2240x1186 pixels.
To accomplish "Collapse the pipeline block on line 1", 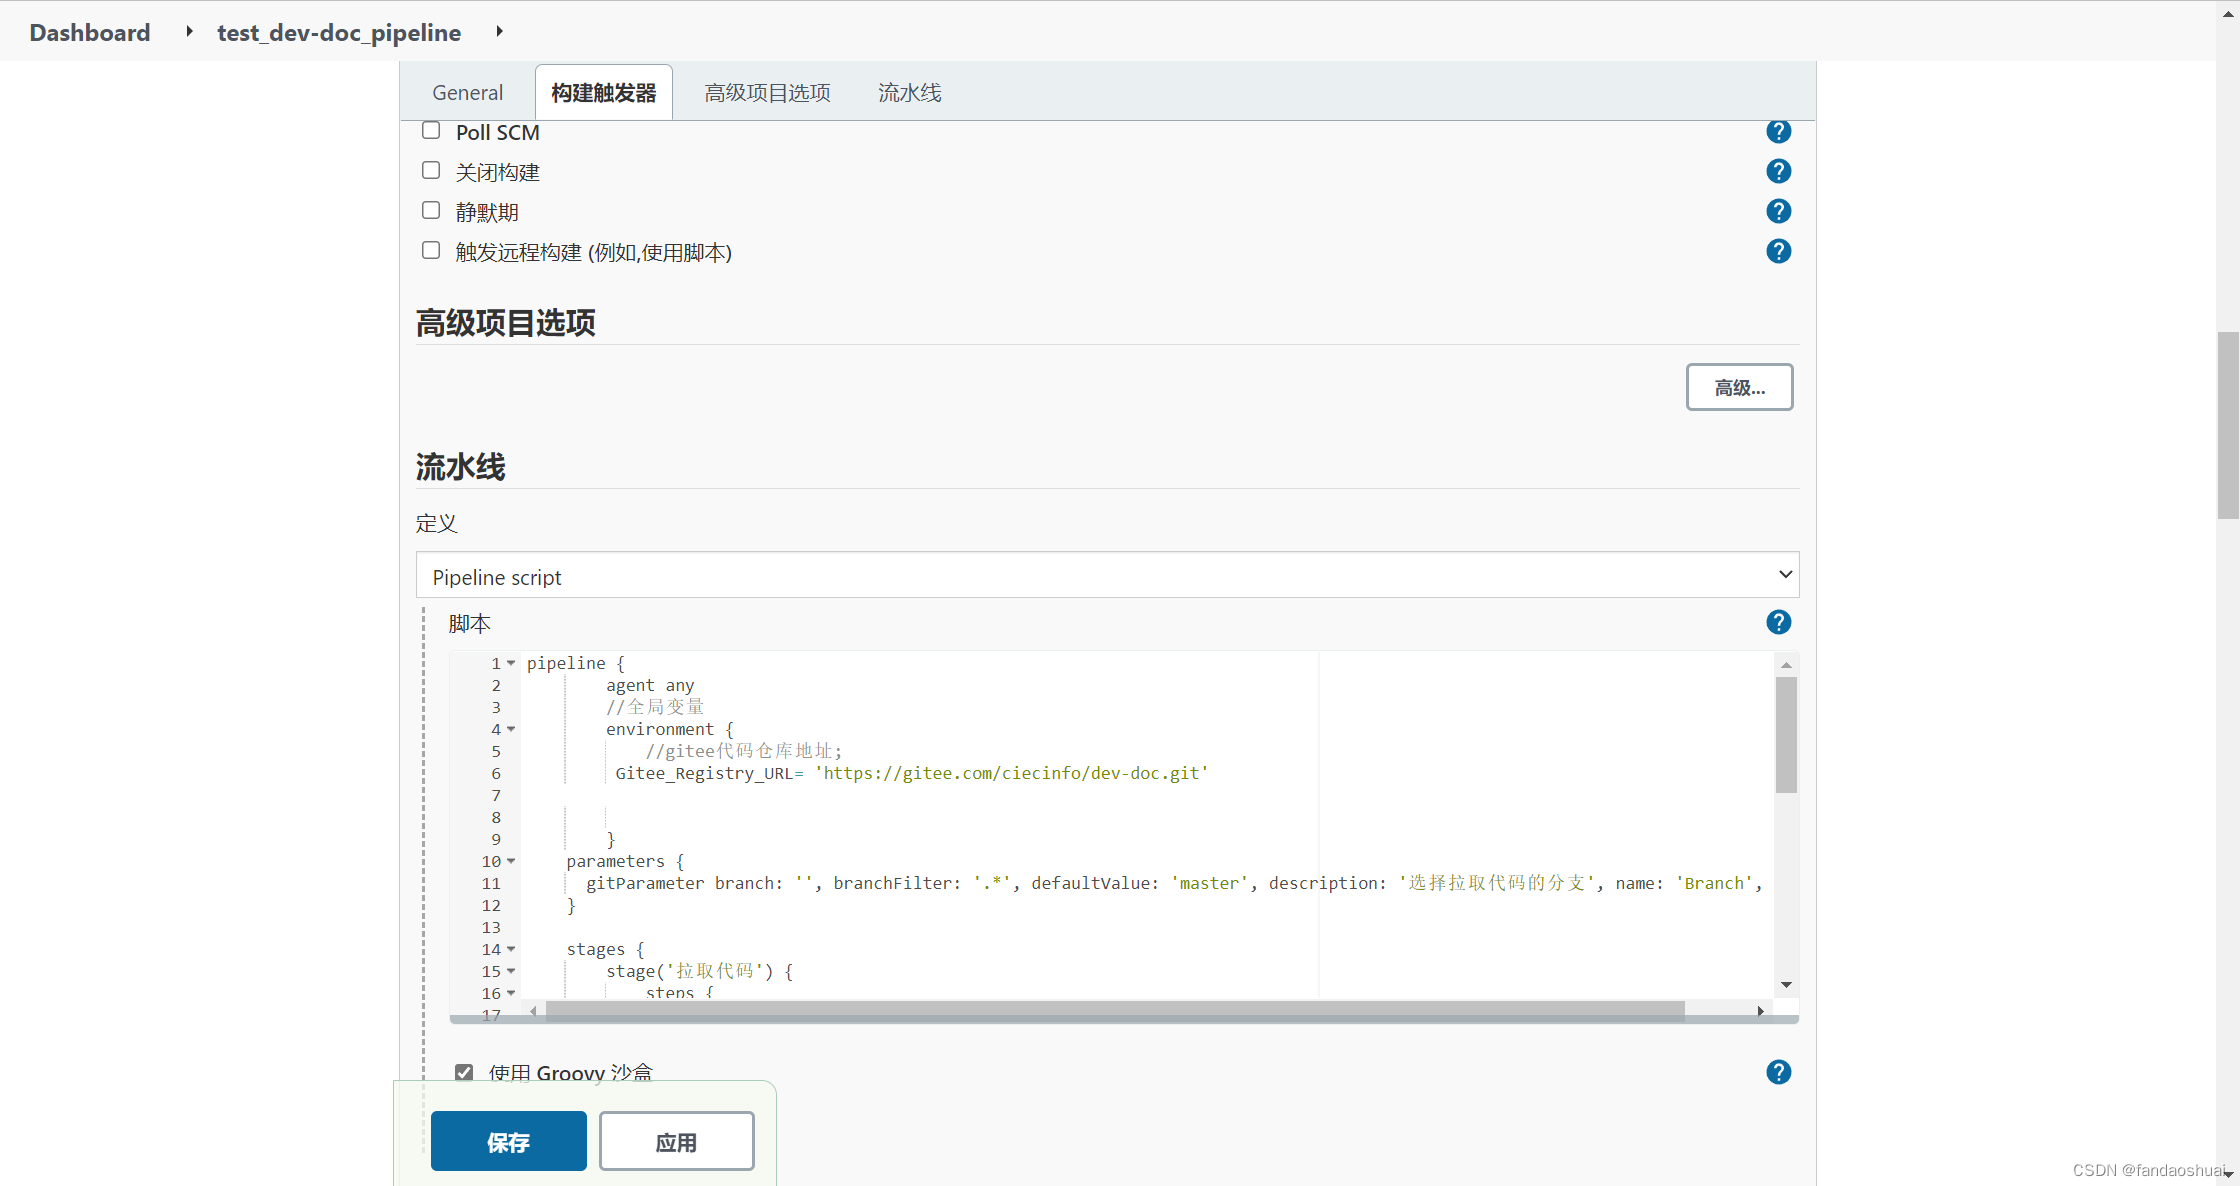I will [x=512, y=663].
